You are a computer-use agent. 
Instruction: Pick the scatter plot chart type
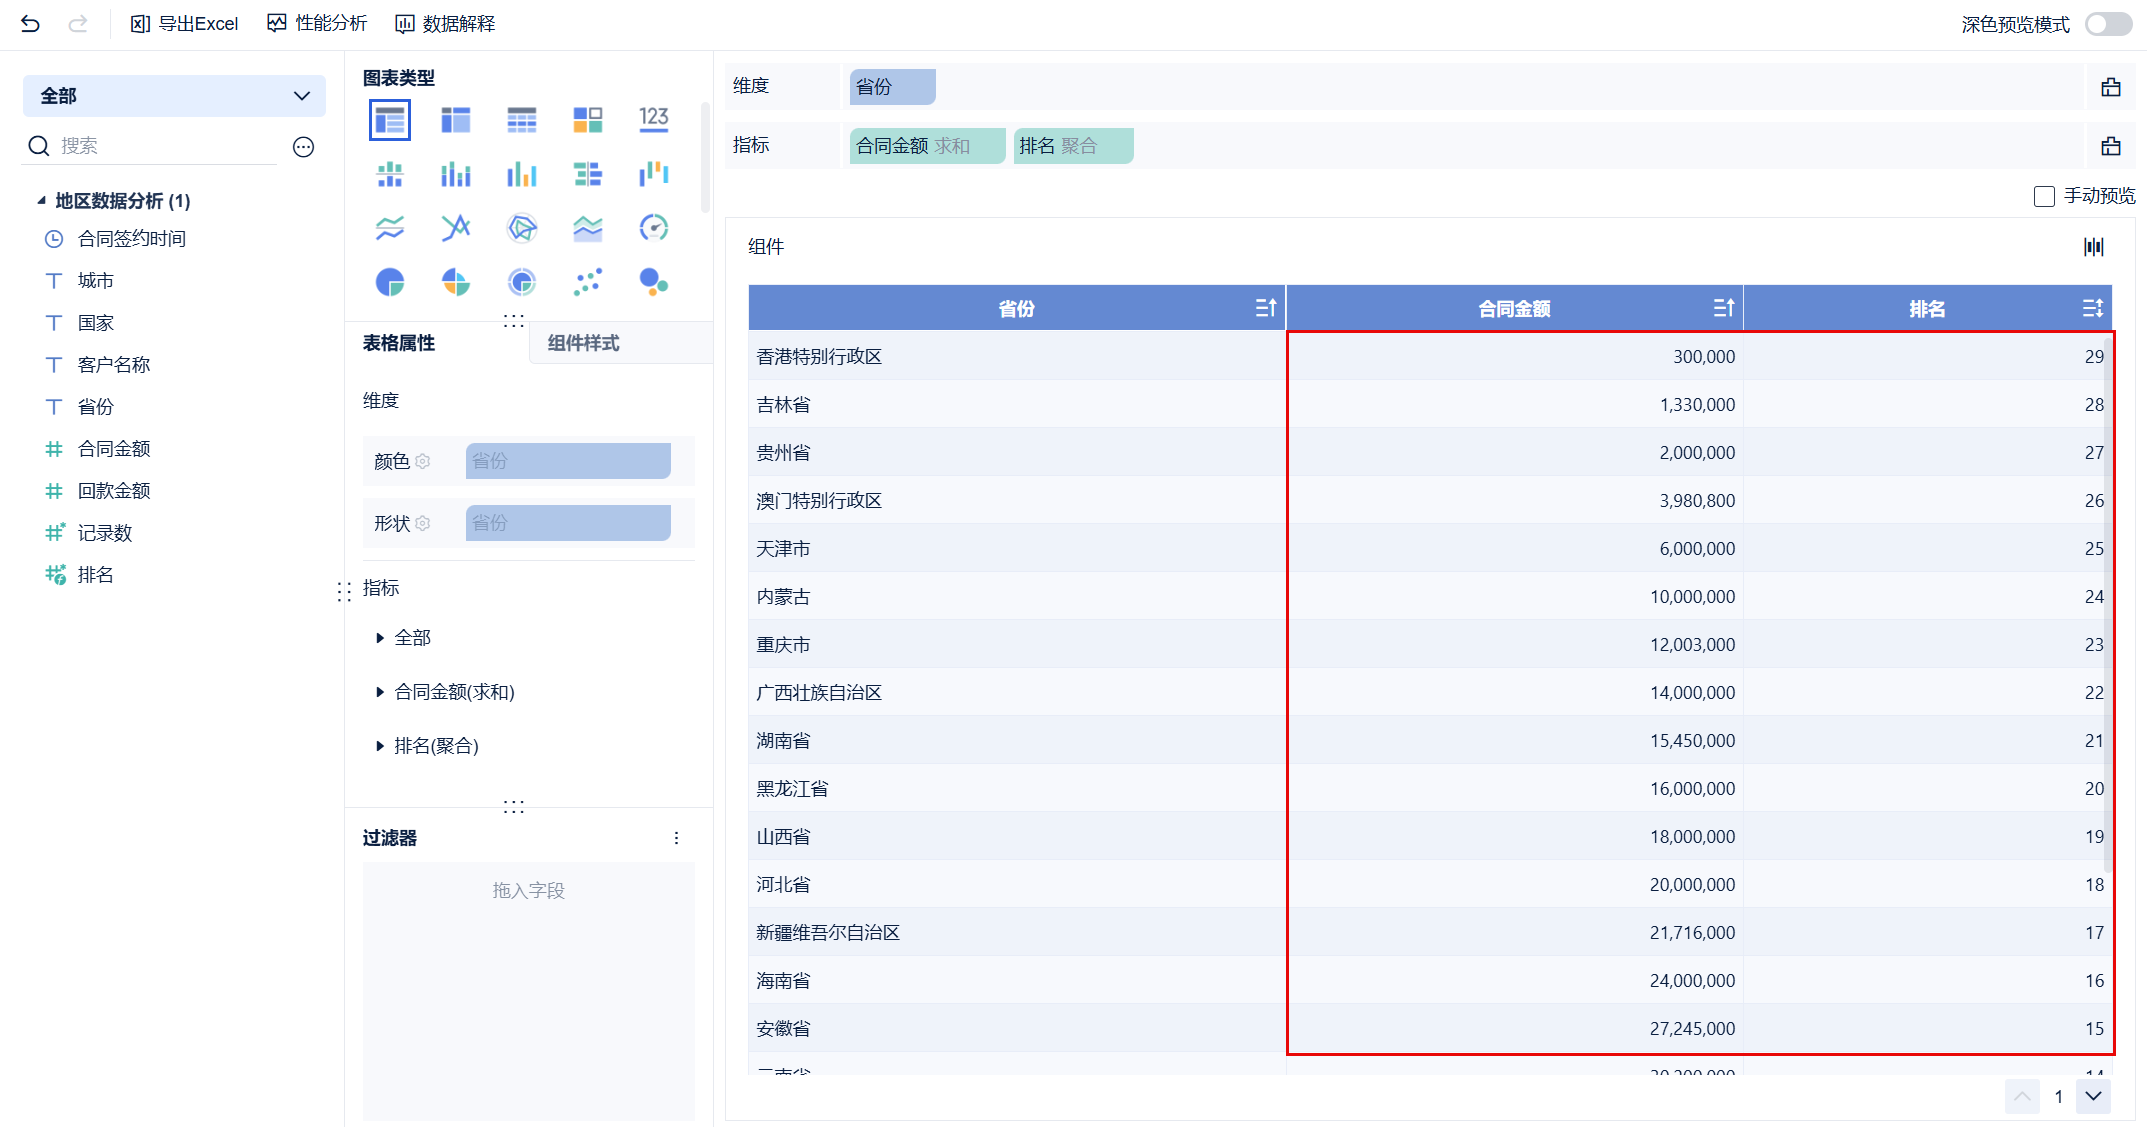coord(587,282)
